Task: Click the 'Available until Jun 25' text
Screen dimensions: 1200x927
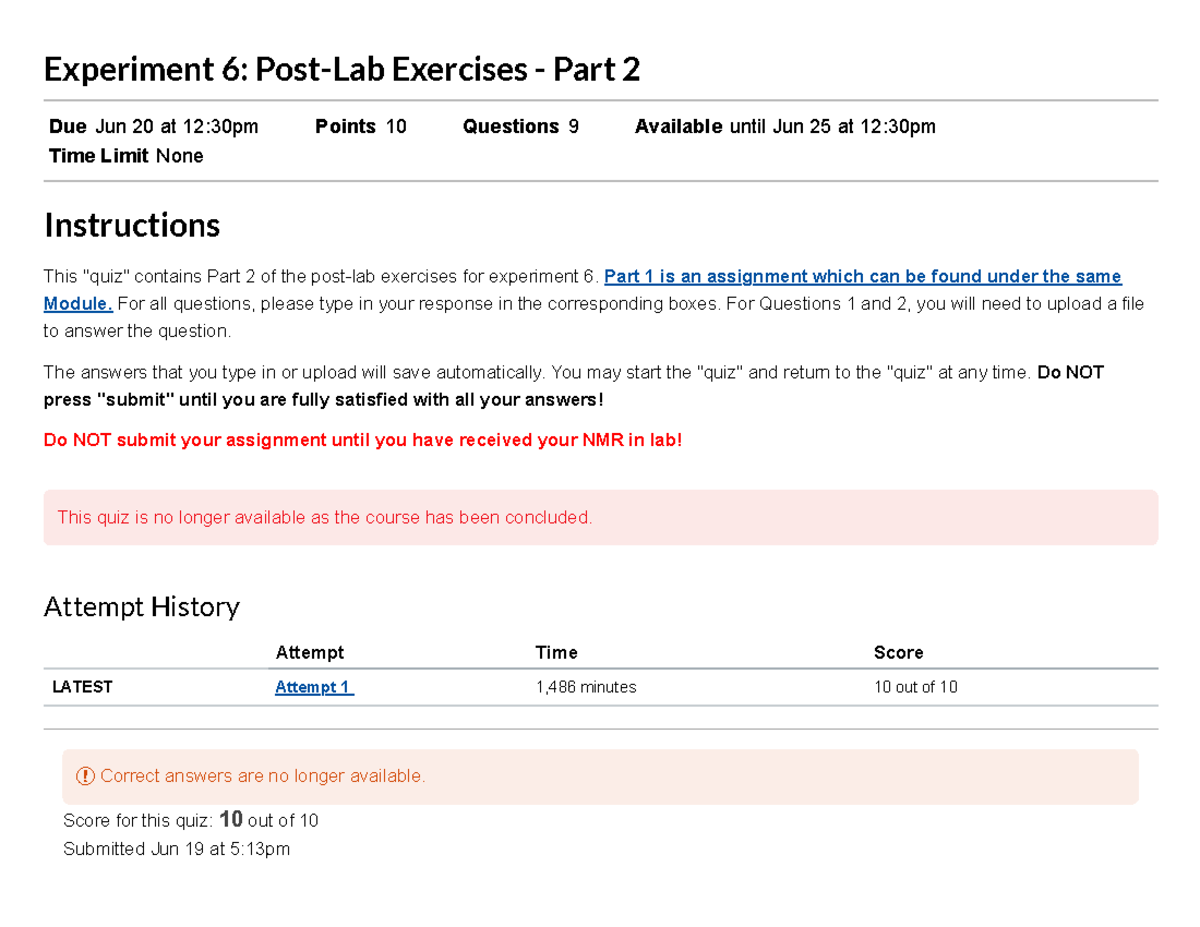Action: tap(785, 126)
